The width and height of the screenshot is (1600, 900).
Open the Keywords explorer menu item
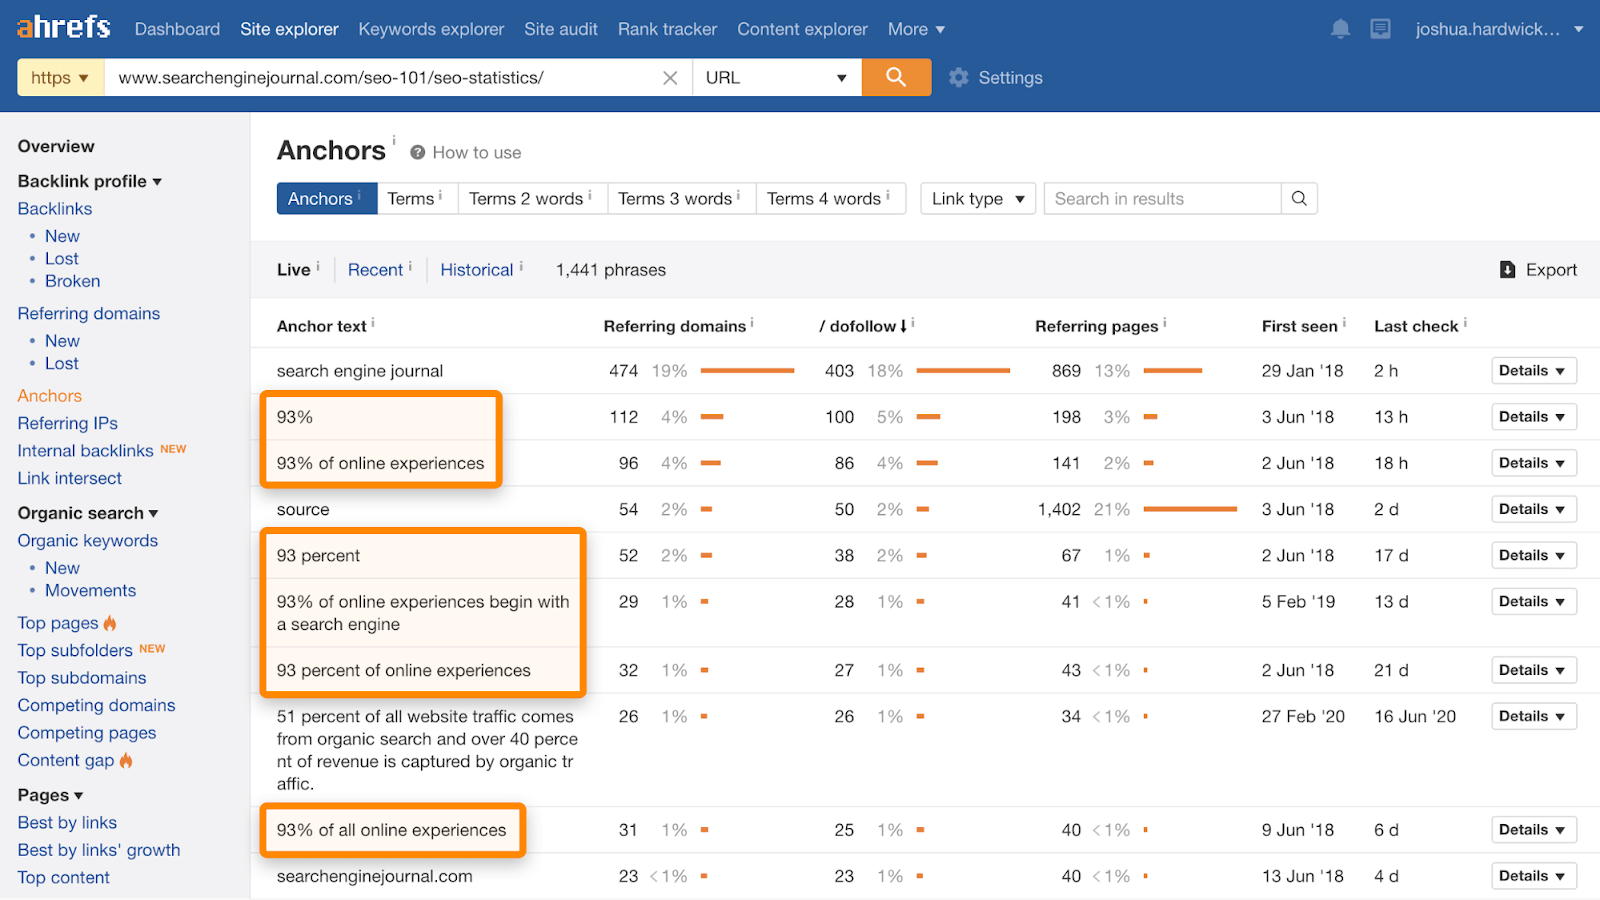[x=430, y=29]
